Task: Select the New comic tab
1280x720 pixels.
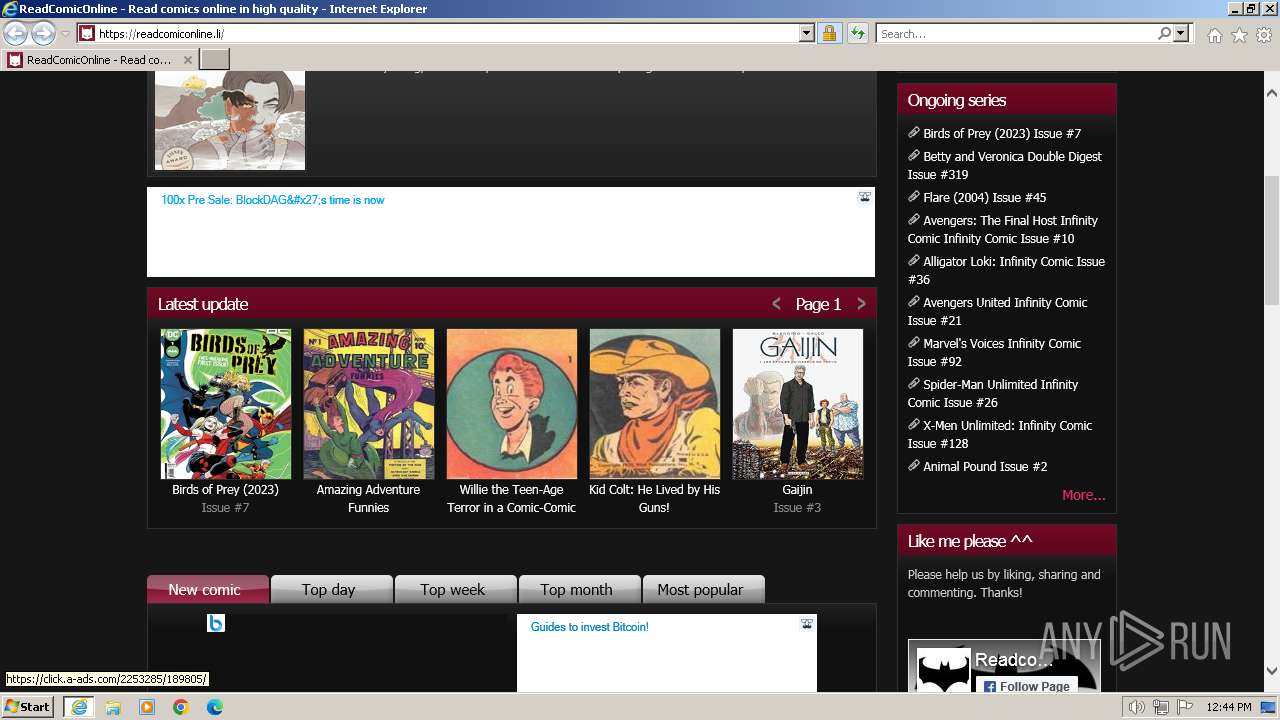Action: coord(208,589)
